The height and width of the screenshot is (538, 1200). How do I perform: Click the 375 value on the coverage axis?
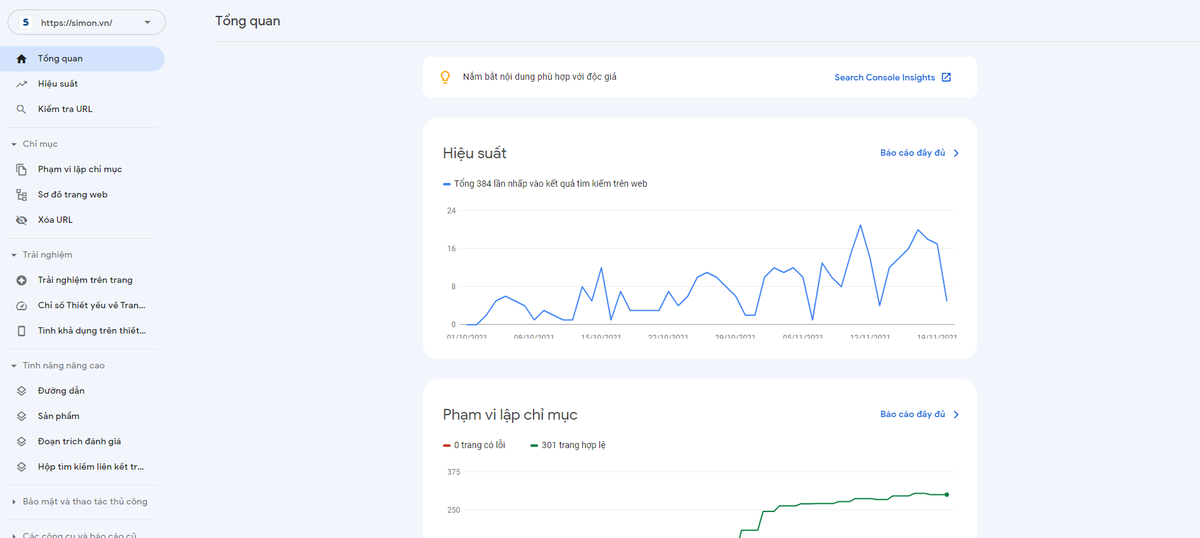(x=454, y=472)
